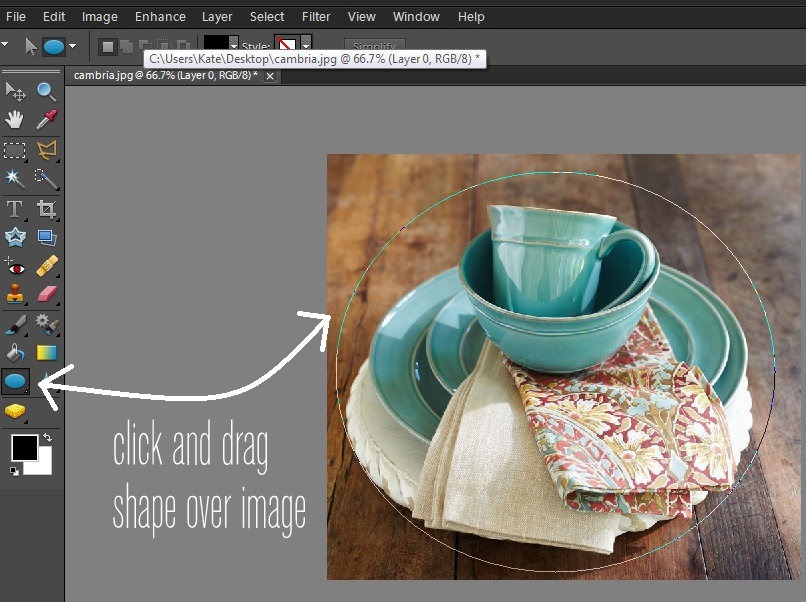
Task: Choose the Eyedropper tool
Action: [x=46, y=120]
